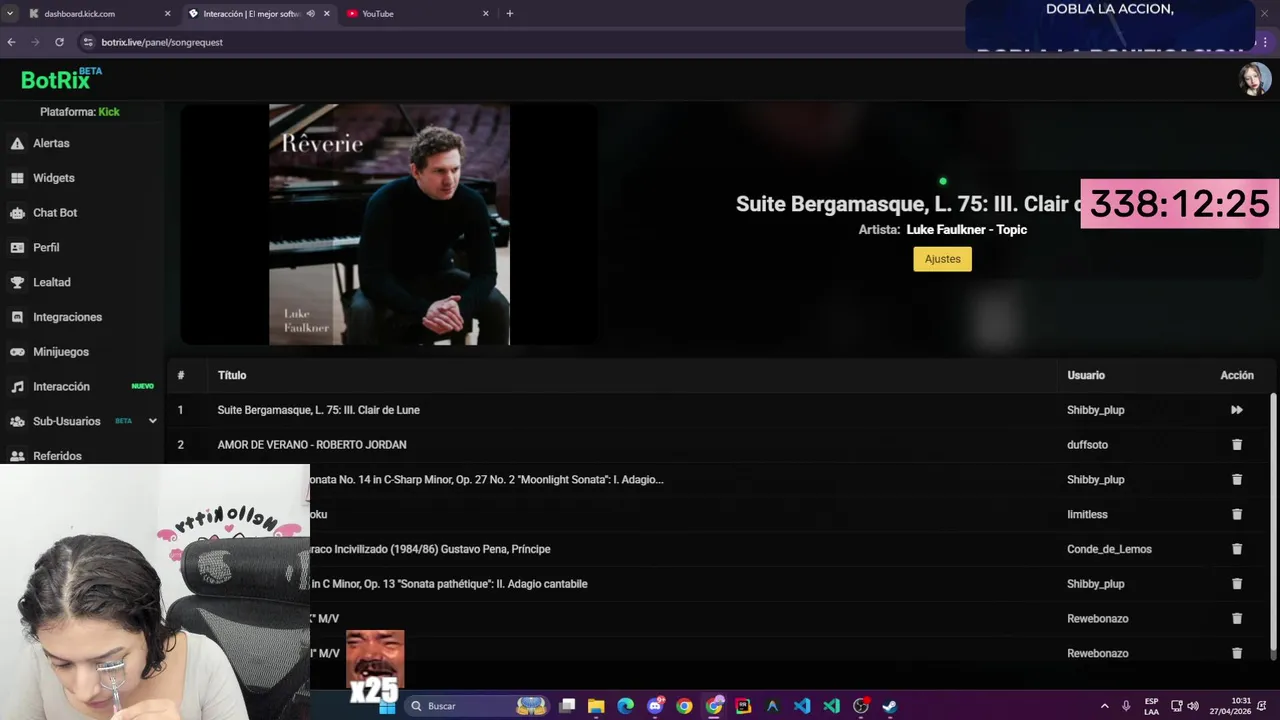Delete the Moonlight Sonata request
Image resolution: width=1280 pixels, height=720 pixels.
click(x=1237, y=480)
